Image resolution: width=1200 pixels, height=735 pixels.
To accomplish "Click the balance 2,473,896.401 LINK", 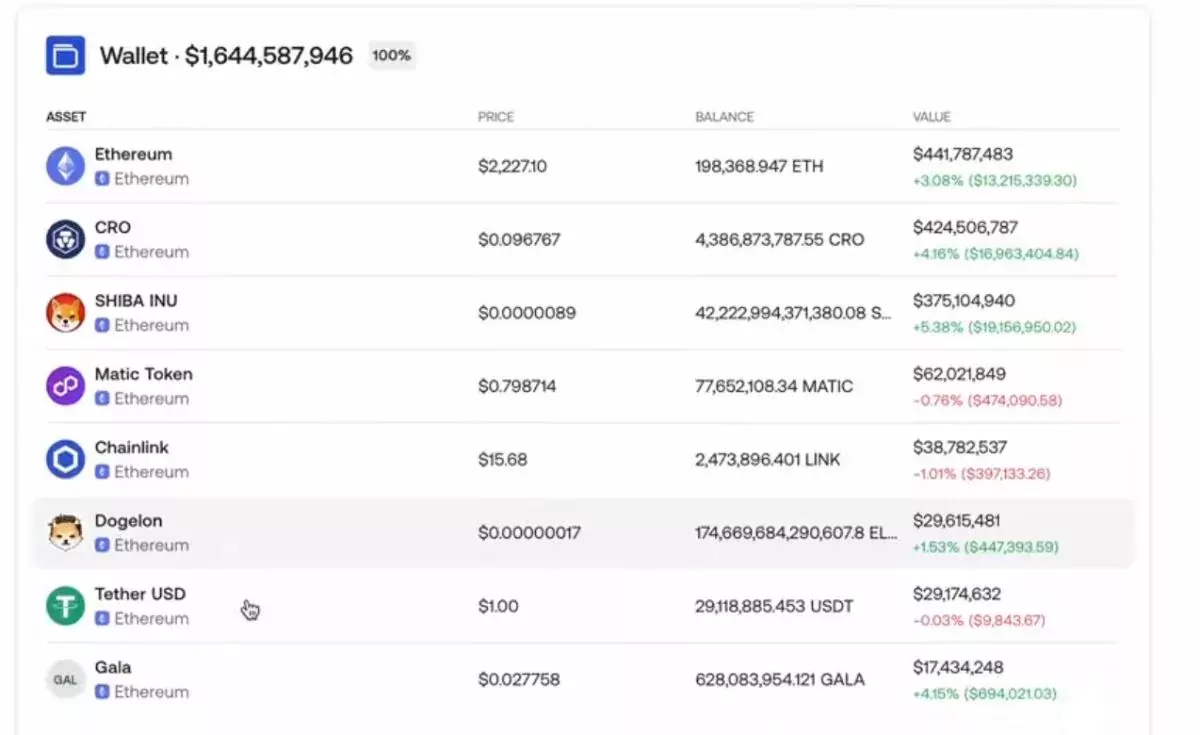I will click(768, 460).
